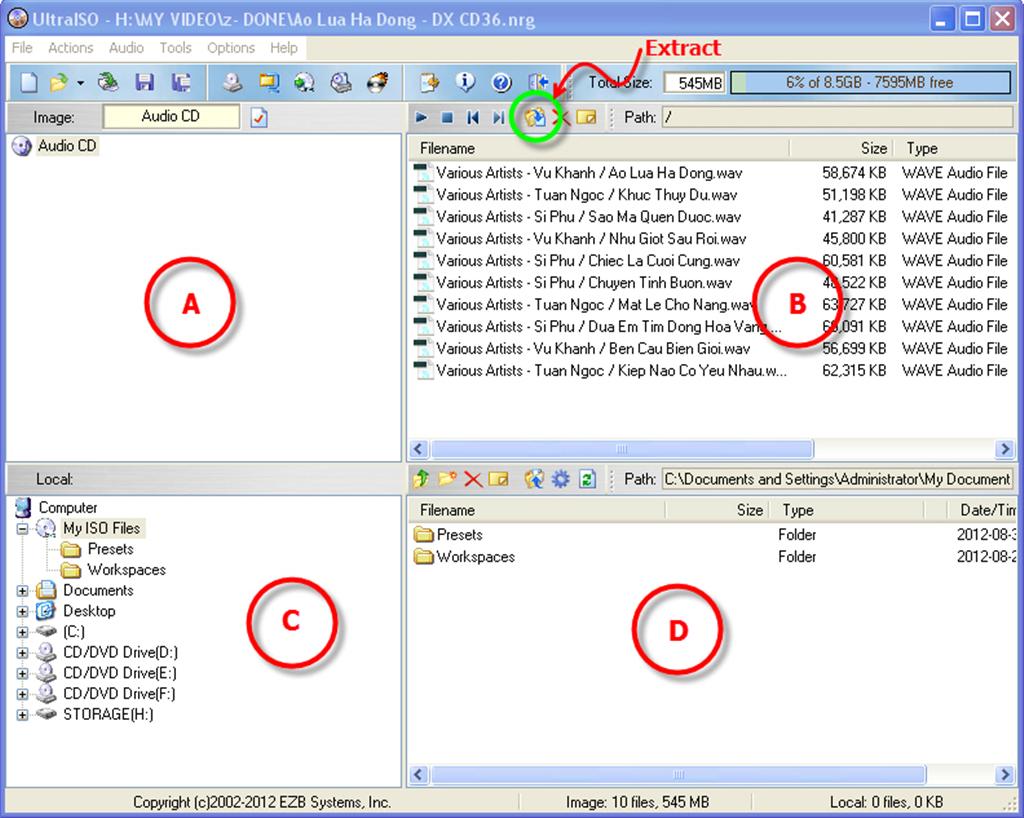Click the Extract icon in the image toolbar
Screen dimensions: 1024x818
click(x=535, y=118)
